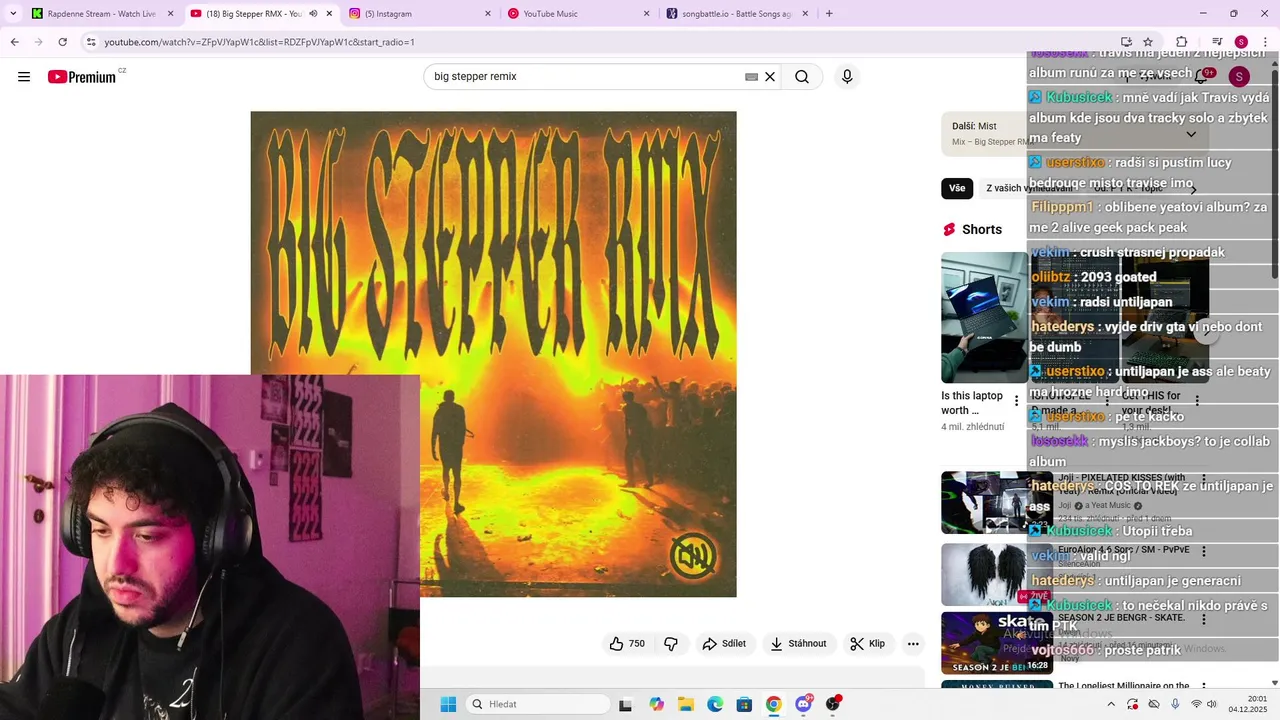Go to the YouTube Premium home logo

82,77
